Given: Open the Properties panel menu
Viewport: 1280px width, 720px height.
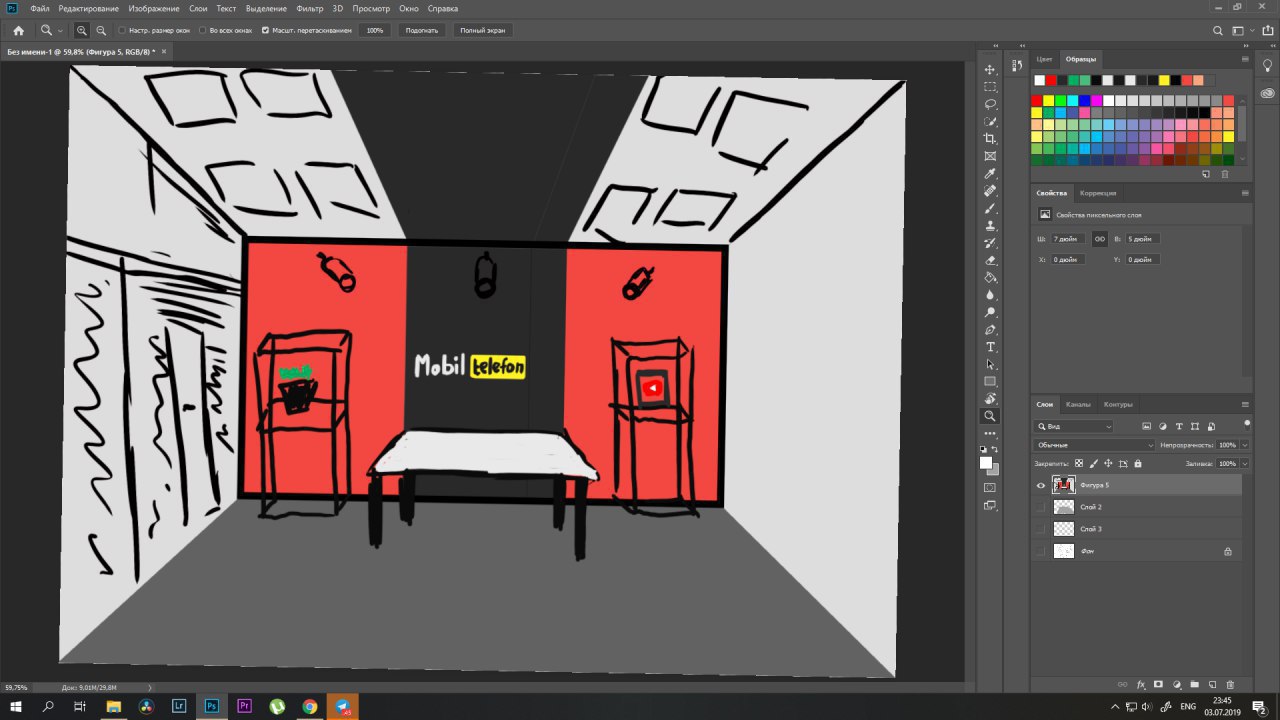Looking at the screenshot, I should (1245, 193).
